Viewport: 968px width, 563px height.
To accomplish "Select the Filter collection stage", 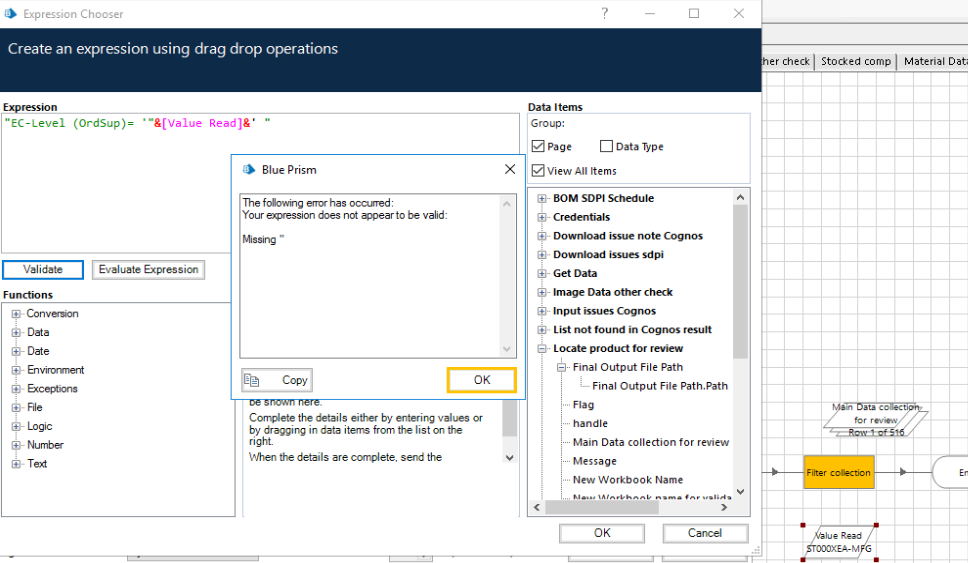I will click(x=838, y=472).
